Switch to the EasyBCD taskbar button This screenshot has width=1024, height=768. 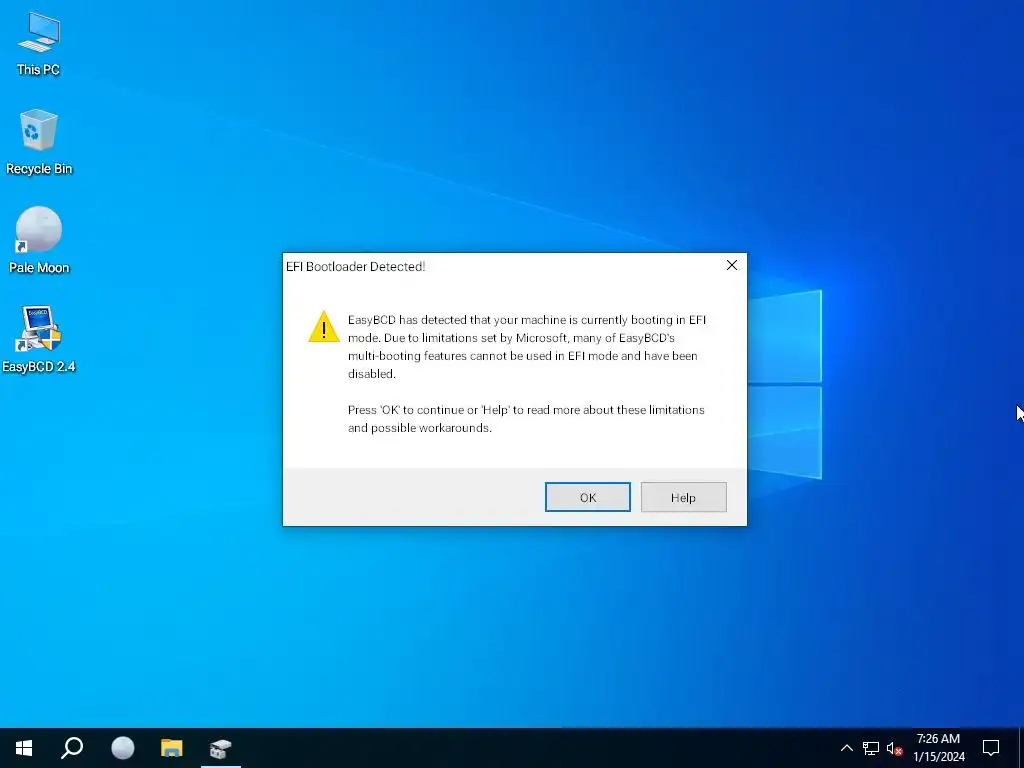221,748
